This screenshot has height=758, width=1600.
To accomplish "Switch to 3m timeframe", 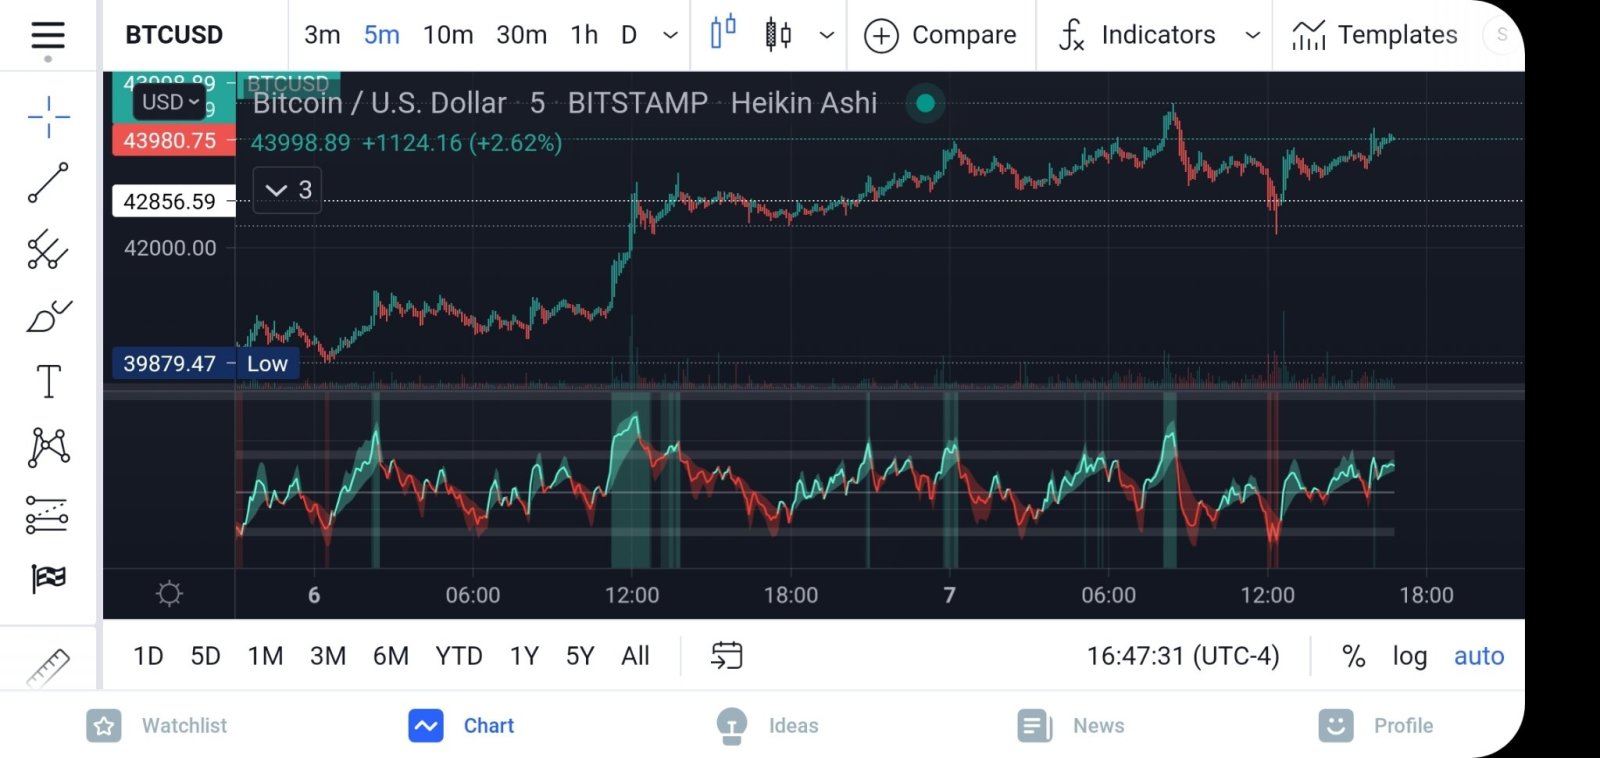I will 322,35.
